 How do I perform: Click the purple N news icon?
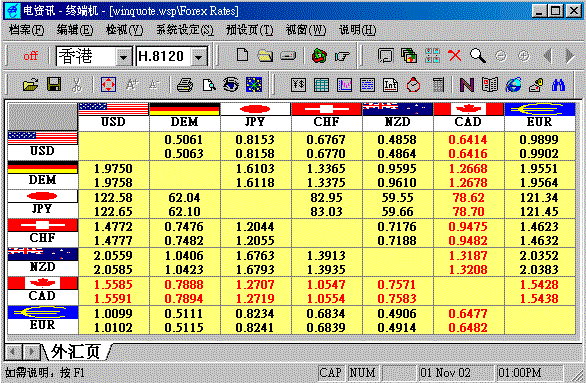[467, 85]
